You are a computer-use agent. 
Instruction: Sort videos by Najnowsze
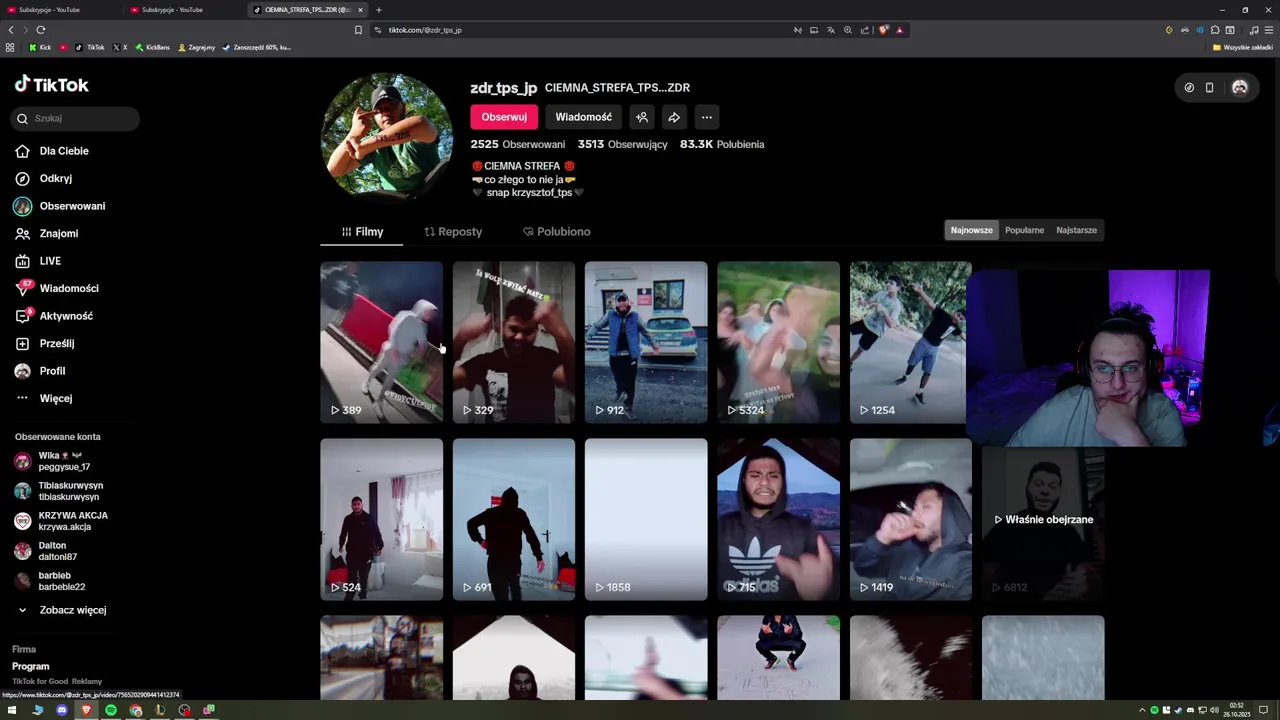972,230
